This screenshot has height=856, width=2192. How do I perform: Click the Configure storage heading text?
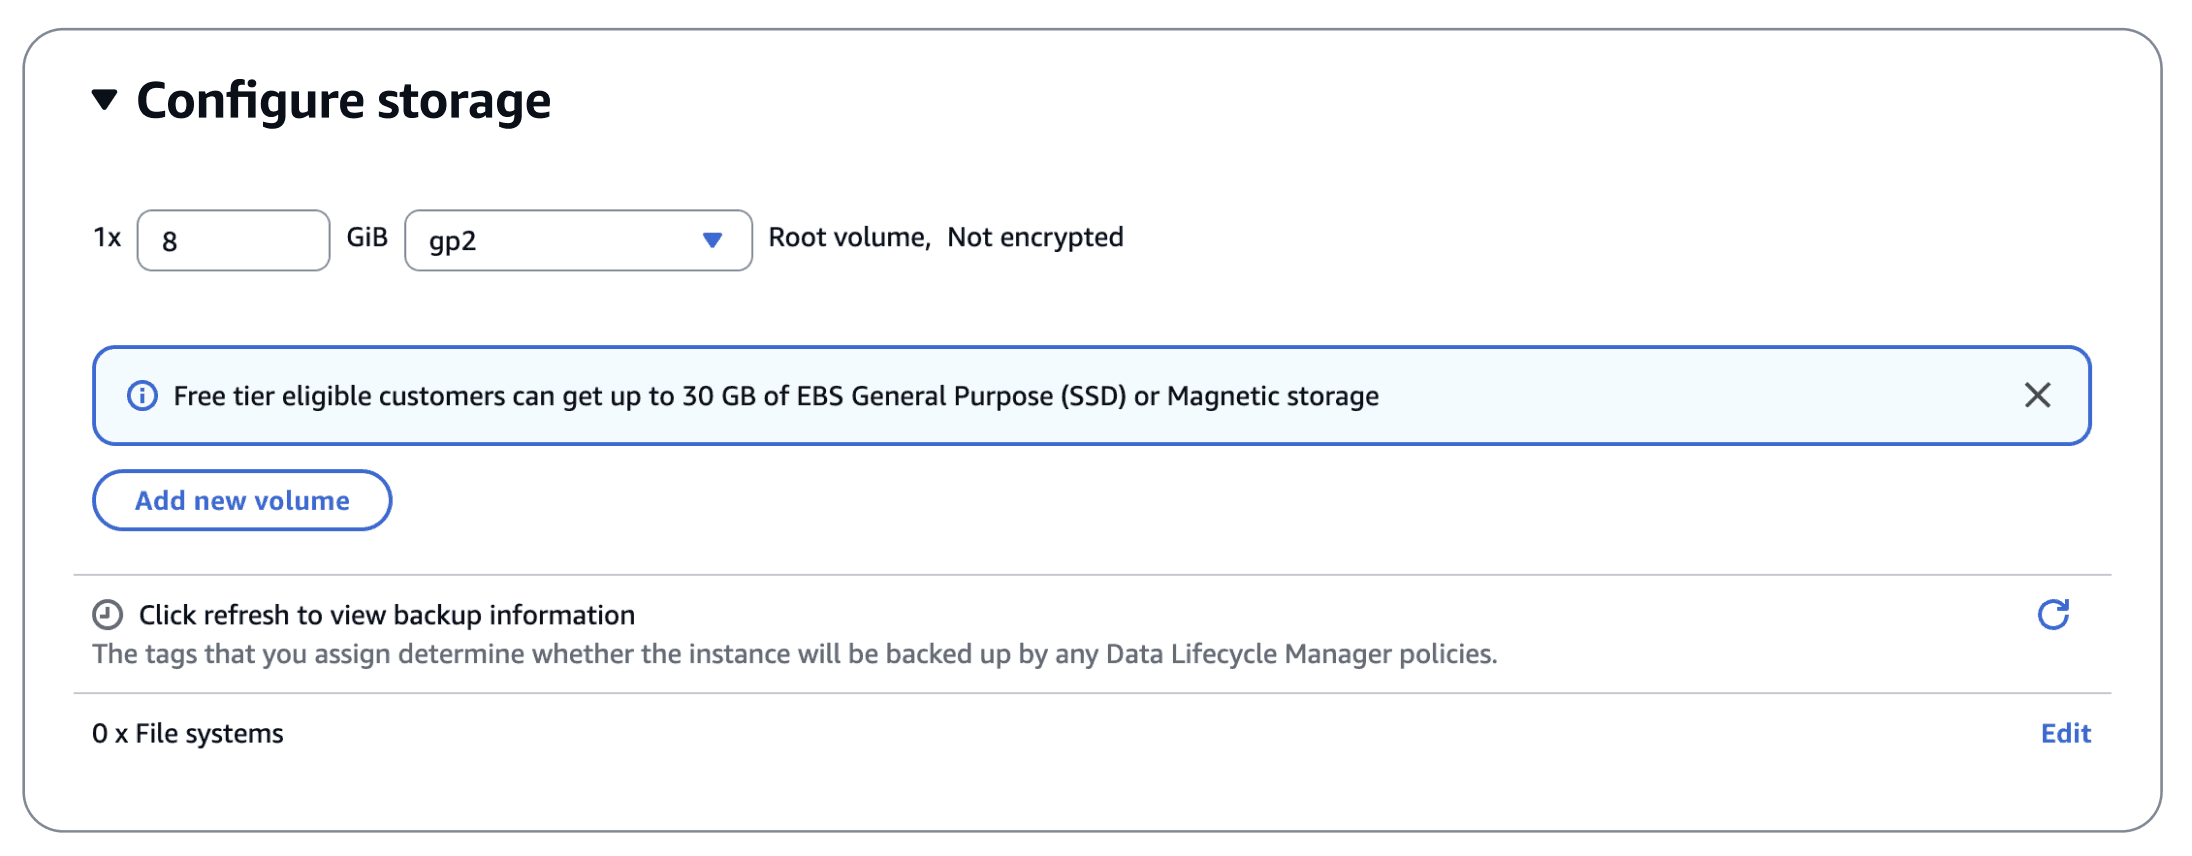pos(343,101)
